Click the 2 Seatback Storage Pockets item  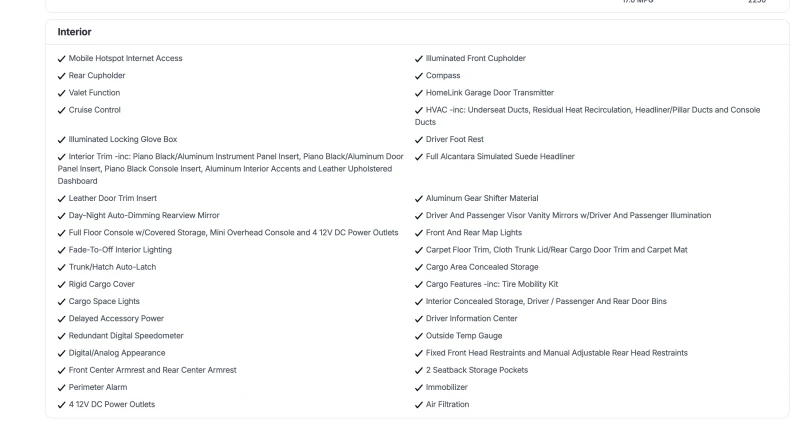(477, 369)
